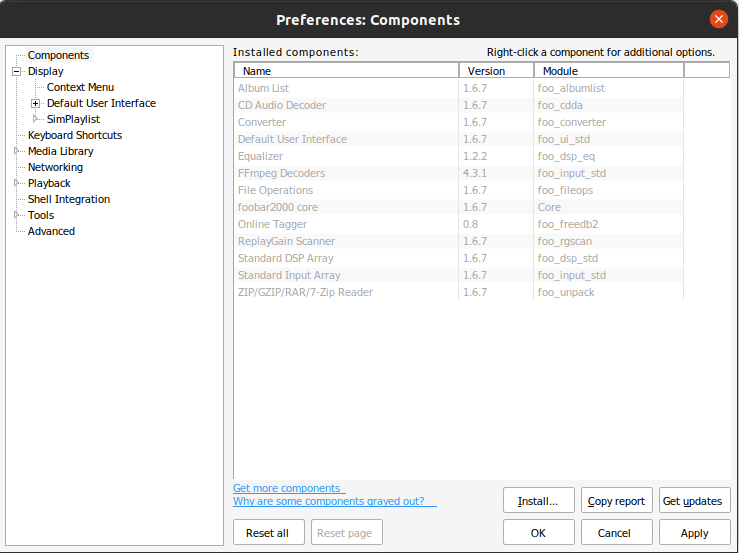This screenshot has height=553, width=739.
Task: Expand the Media Library node
Action: 16,151
